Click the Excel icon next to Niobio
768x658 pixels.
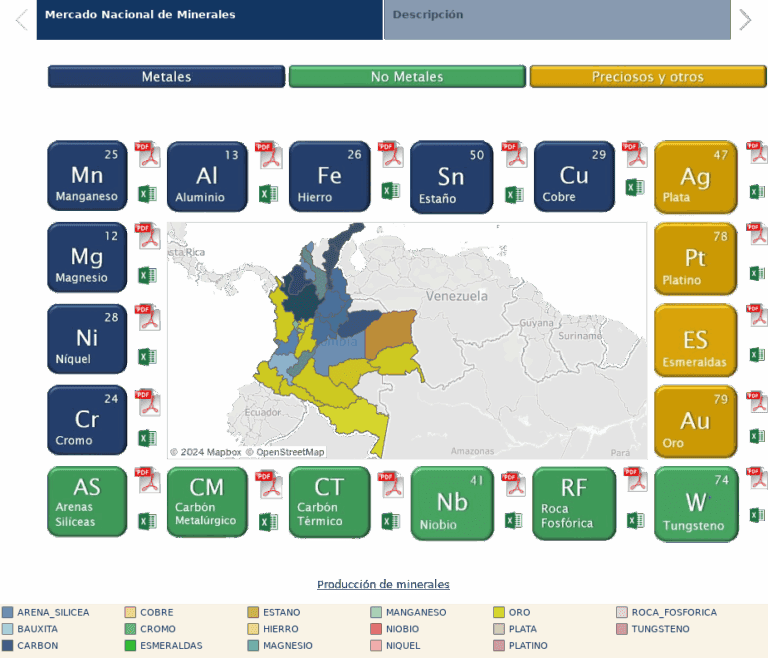point(513,520)
